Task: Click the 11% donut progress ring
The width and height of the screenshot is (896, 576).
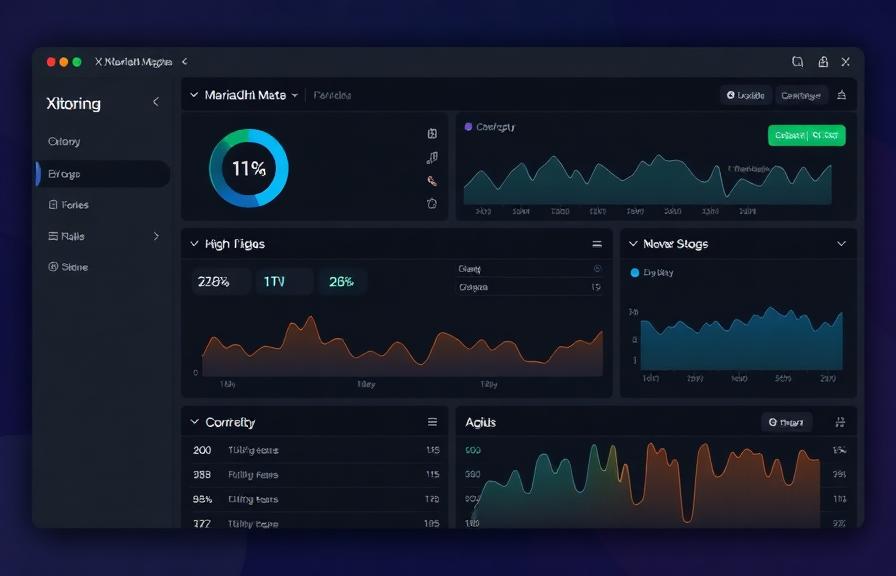Action: pyautogui.click(x=251, y=168)
